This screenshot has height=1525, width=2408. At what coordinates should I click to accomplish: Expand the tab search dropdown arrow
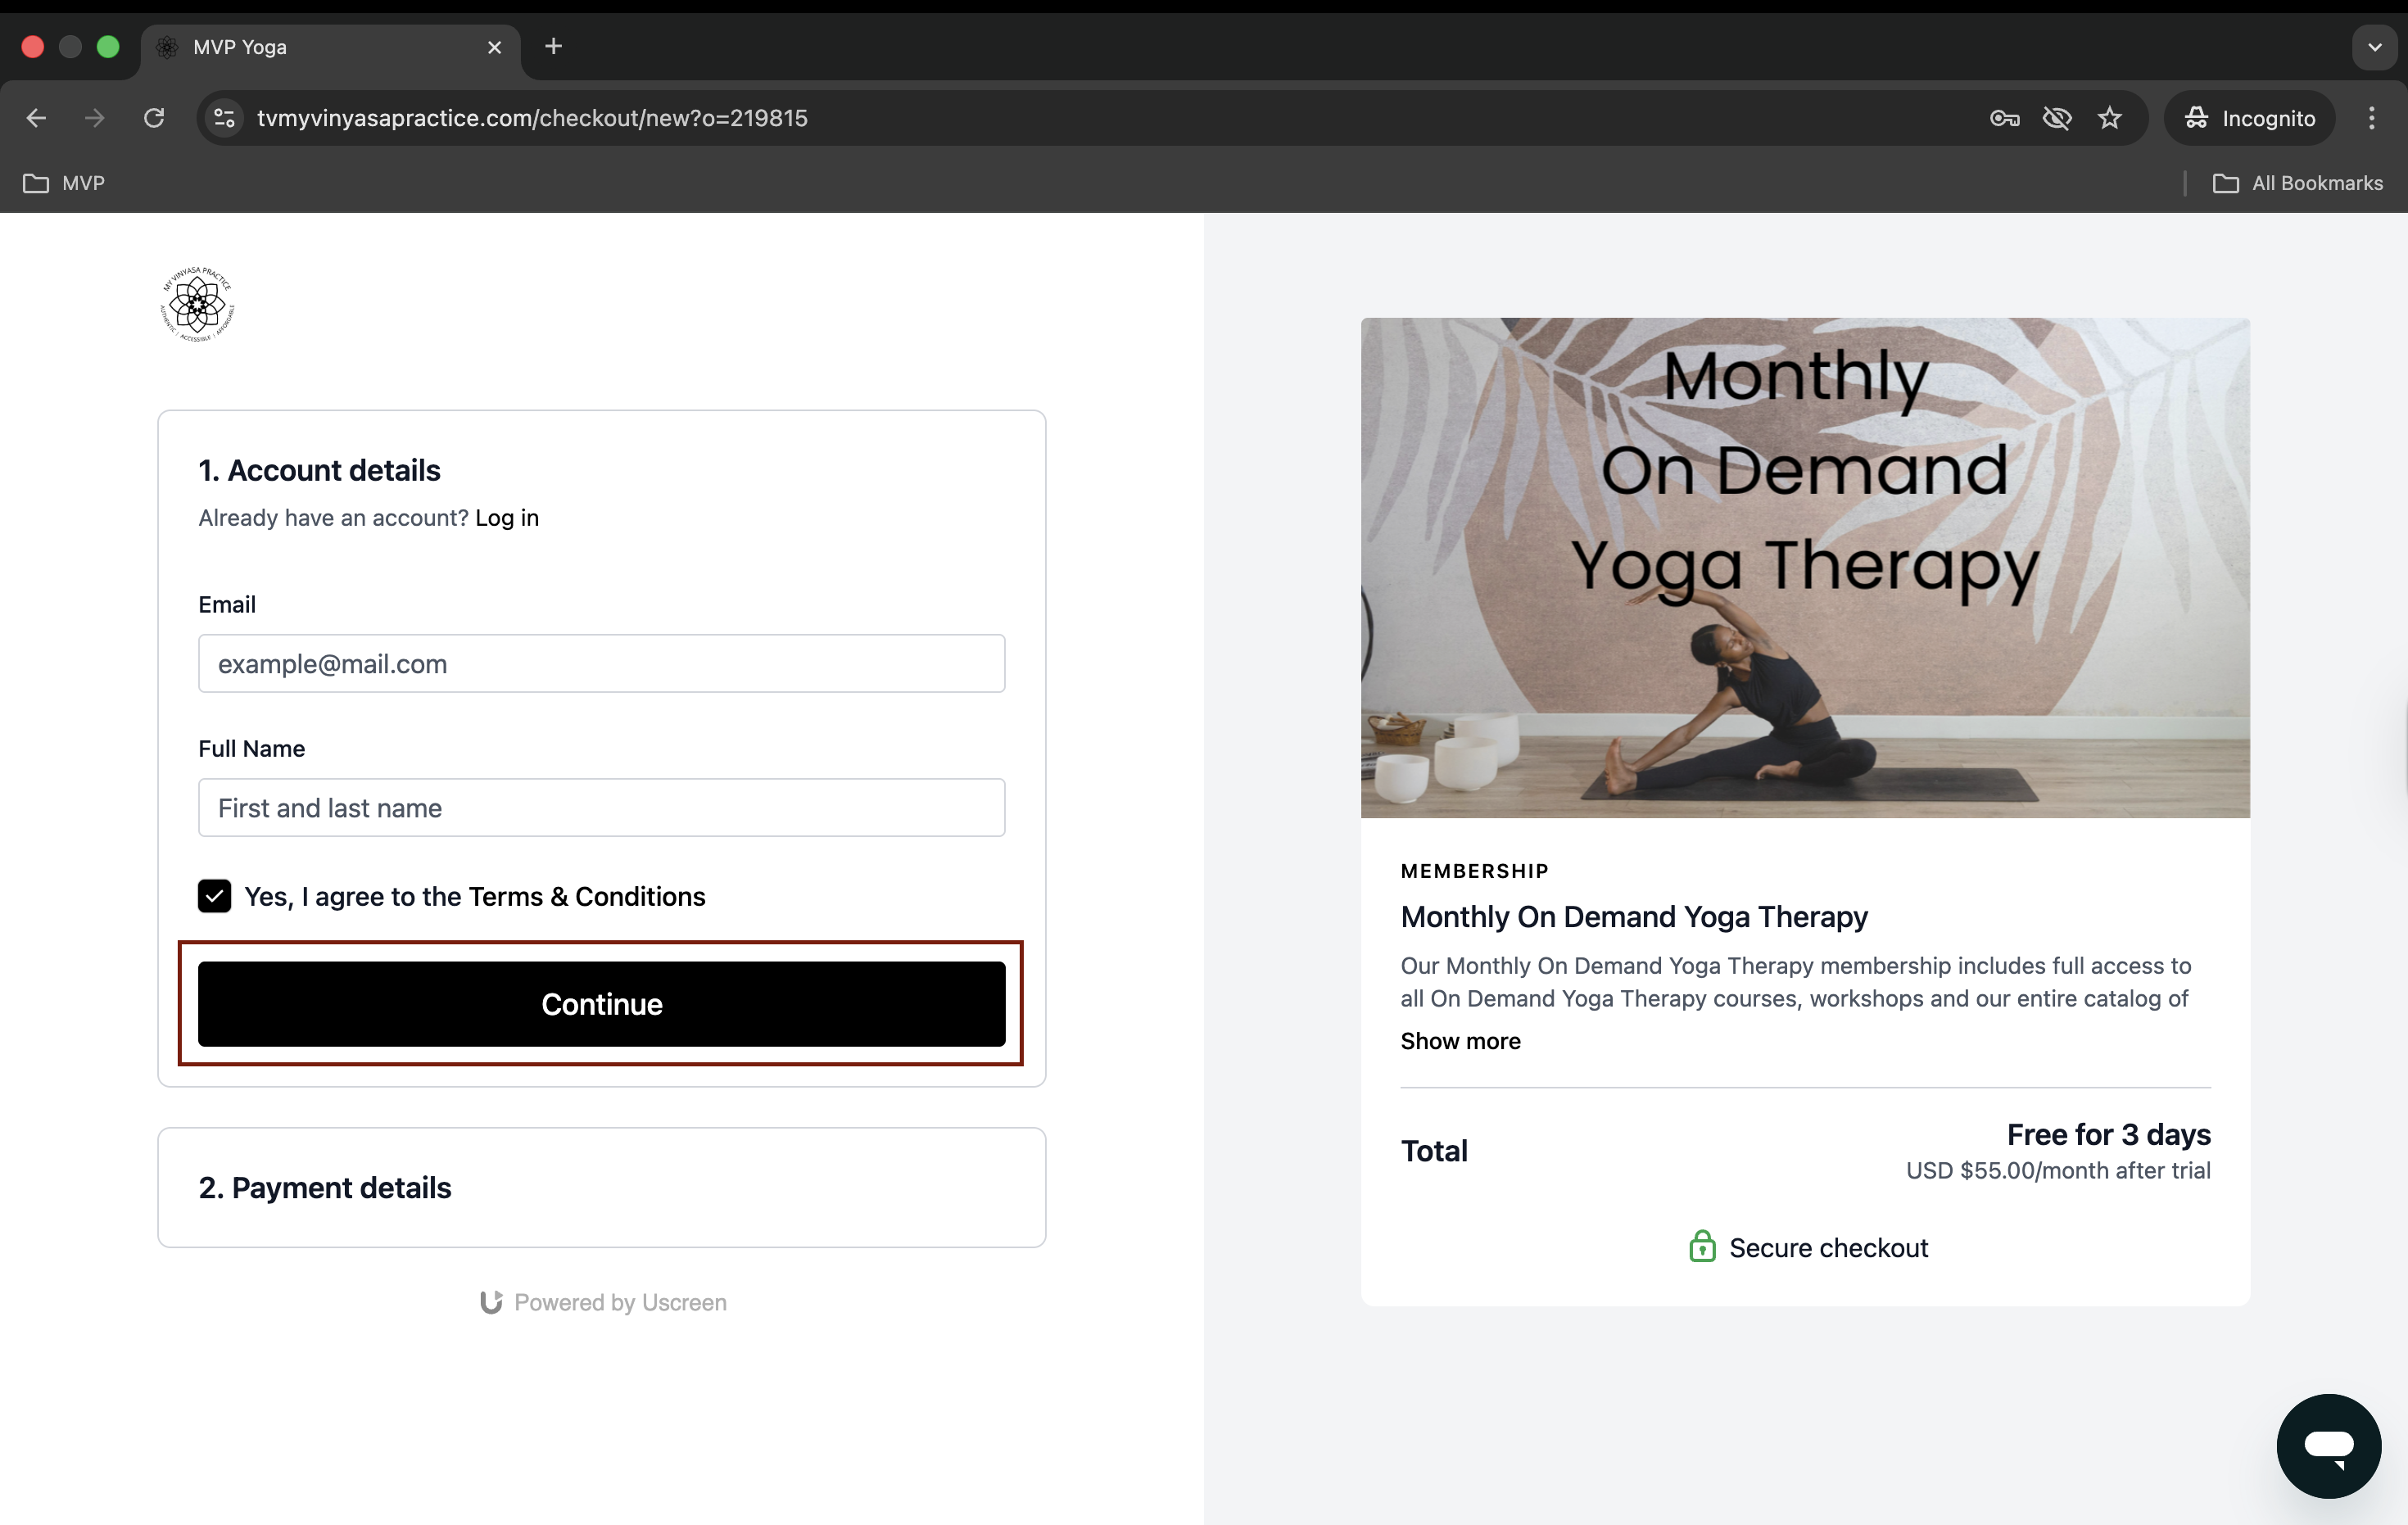click(2374, 47)
